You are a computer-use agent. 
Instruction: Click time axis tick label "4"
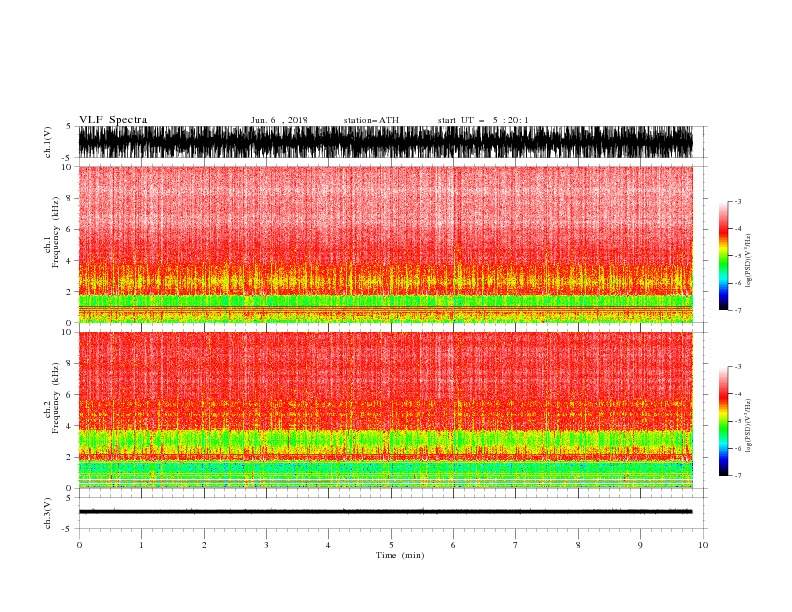pyautogui.click(x=328, y=545)
